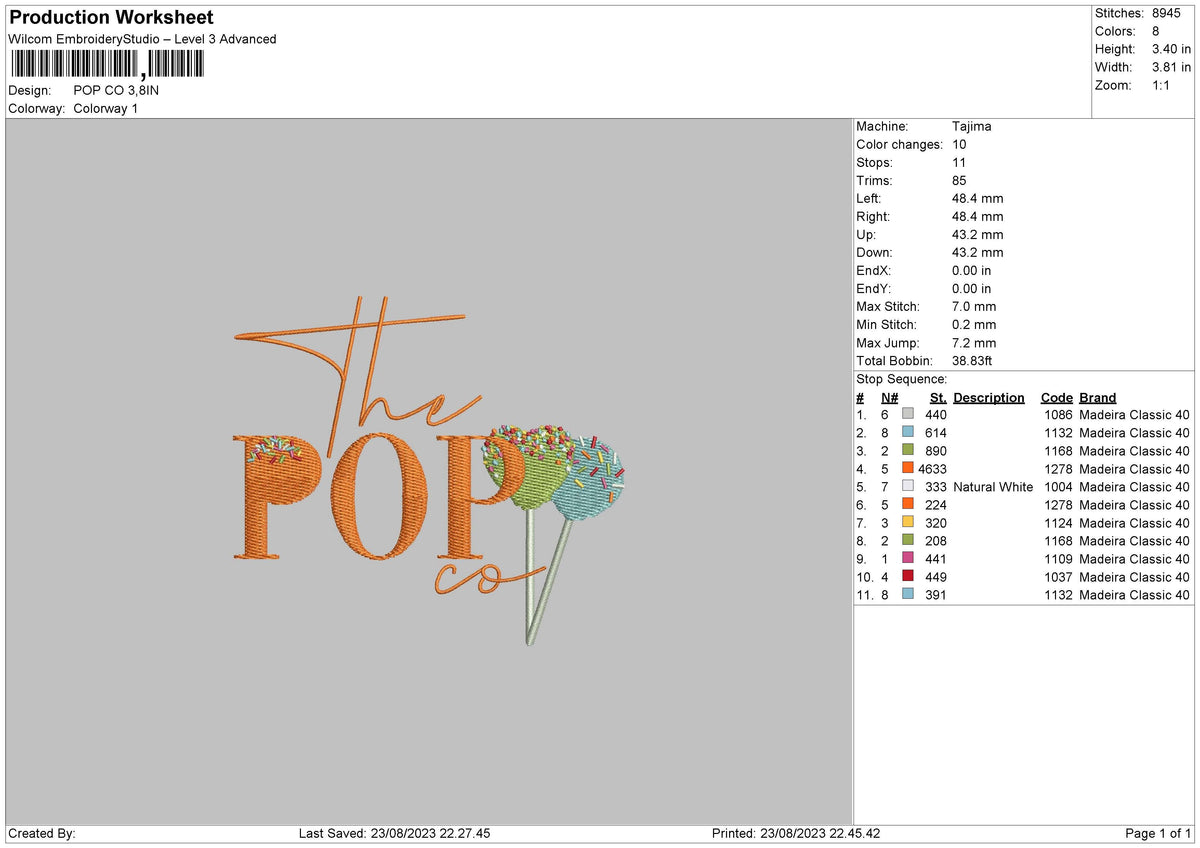Click the pink swatch in stop row 9
1200x848 pixels.
click(x=908, y=558)
